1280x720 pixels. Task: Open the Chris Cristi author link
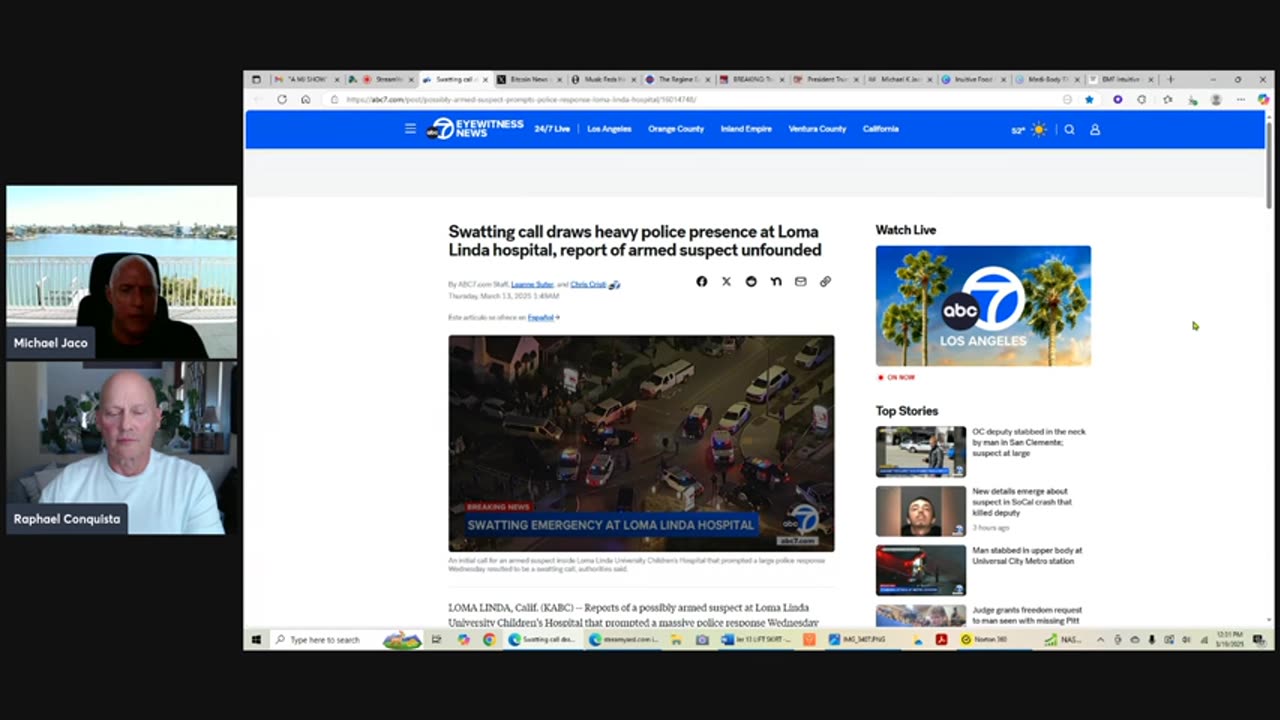click(588, 285)
